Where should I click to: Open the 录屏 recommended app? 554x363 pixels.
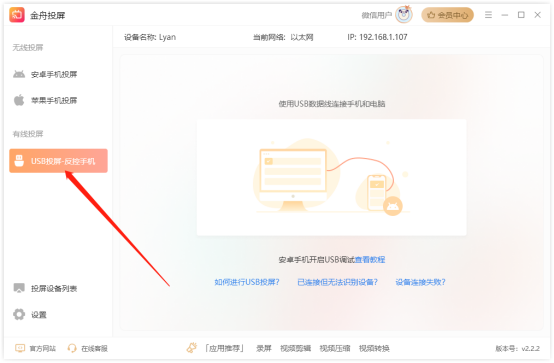[264, 349]
